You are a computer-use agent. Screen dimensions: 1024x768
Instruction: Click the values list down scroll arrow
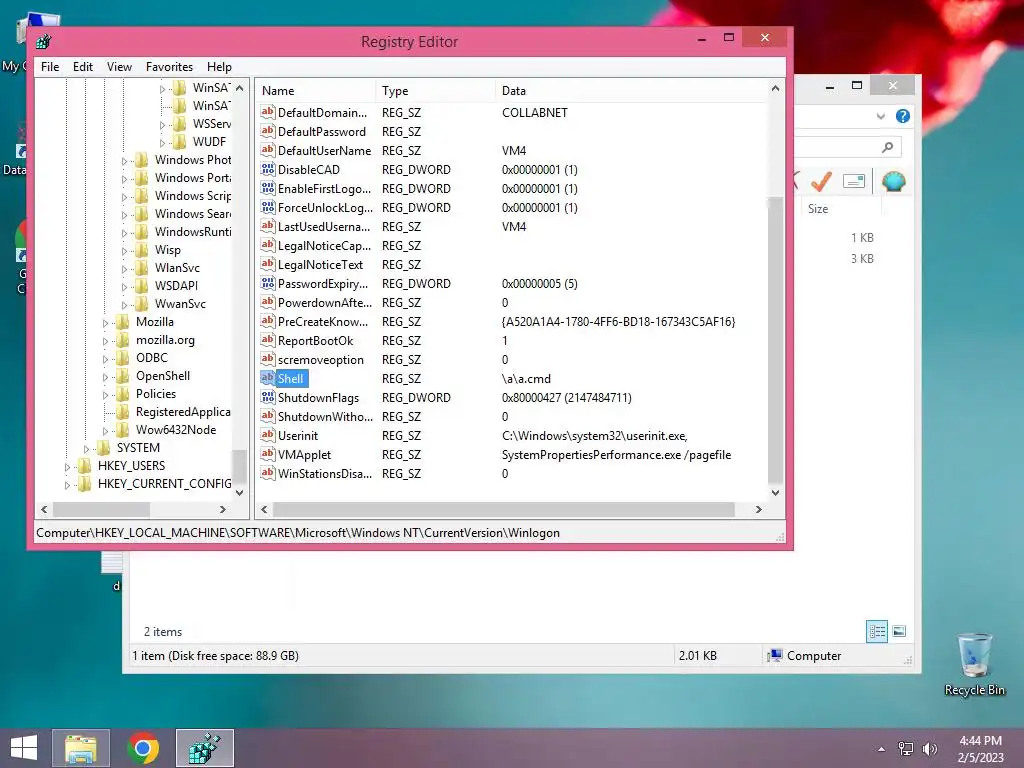[775, 493]
